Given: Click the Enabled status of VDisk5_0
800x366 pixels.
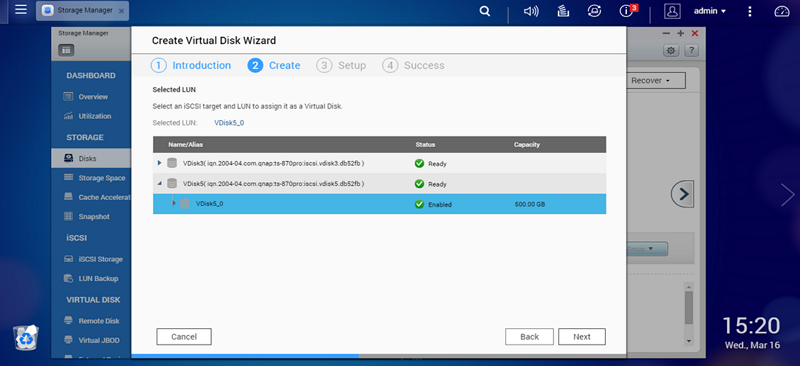Looking at the screenshot, I should coord(433,205).
